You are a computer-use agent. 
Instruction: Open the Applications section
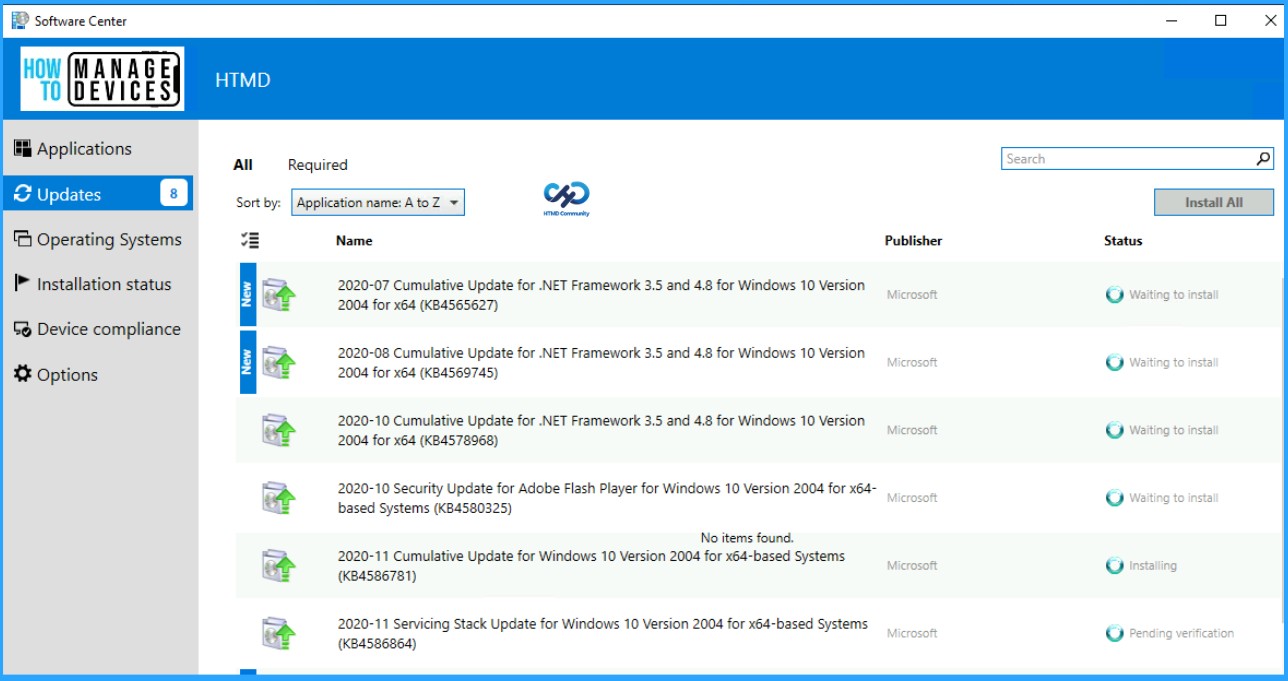click(x=98, y=149)
